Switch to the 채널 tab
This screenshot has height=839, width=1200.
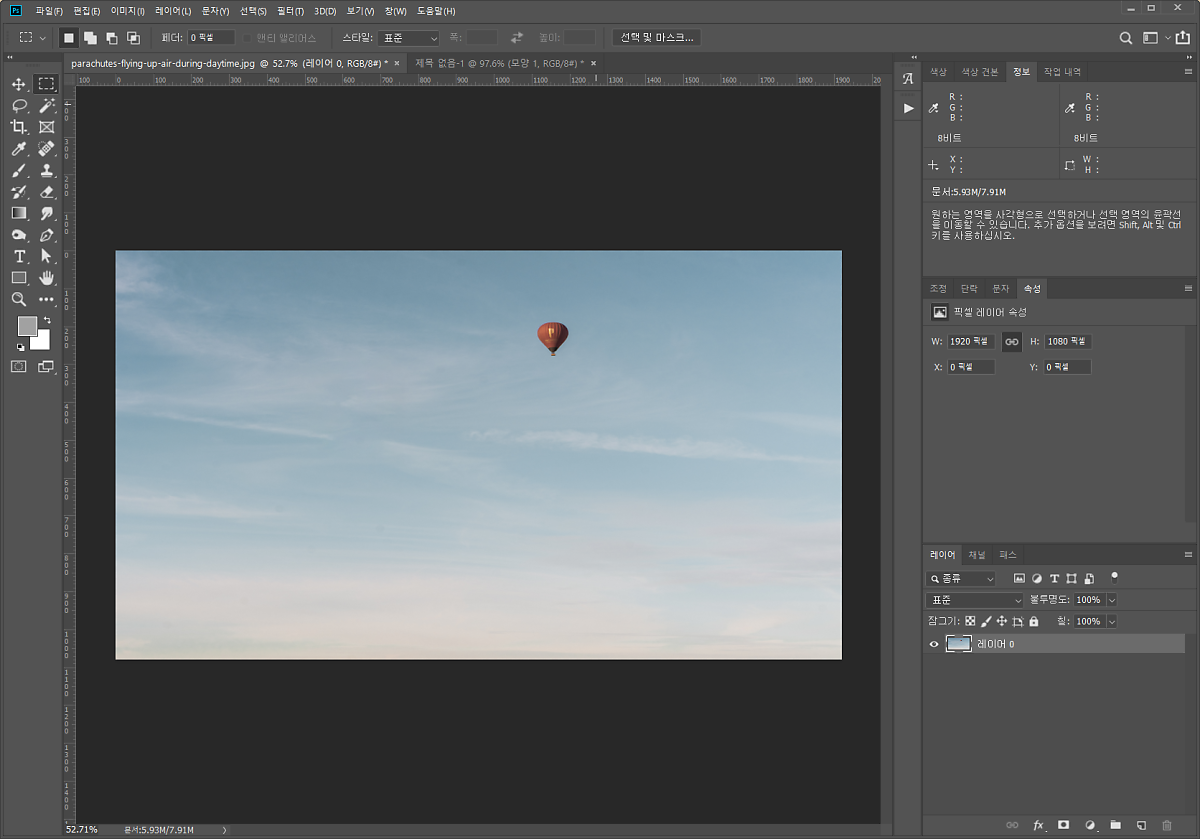tap(976, 555)
